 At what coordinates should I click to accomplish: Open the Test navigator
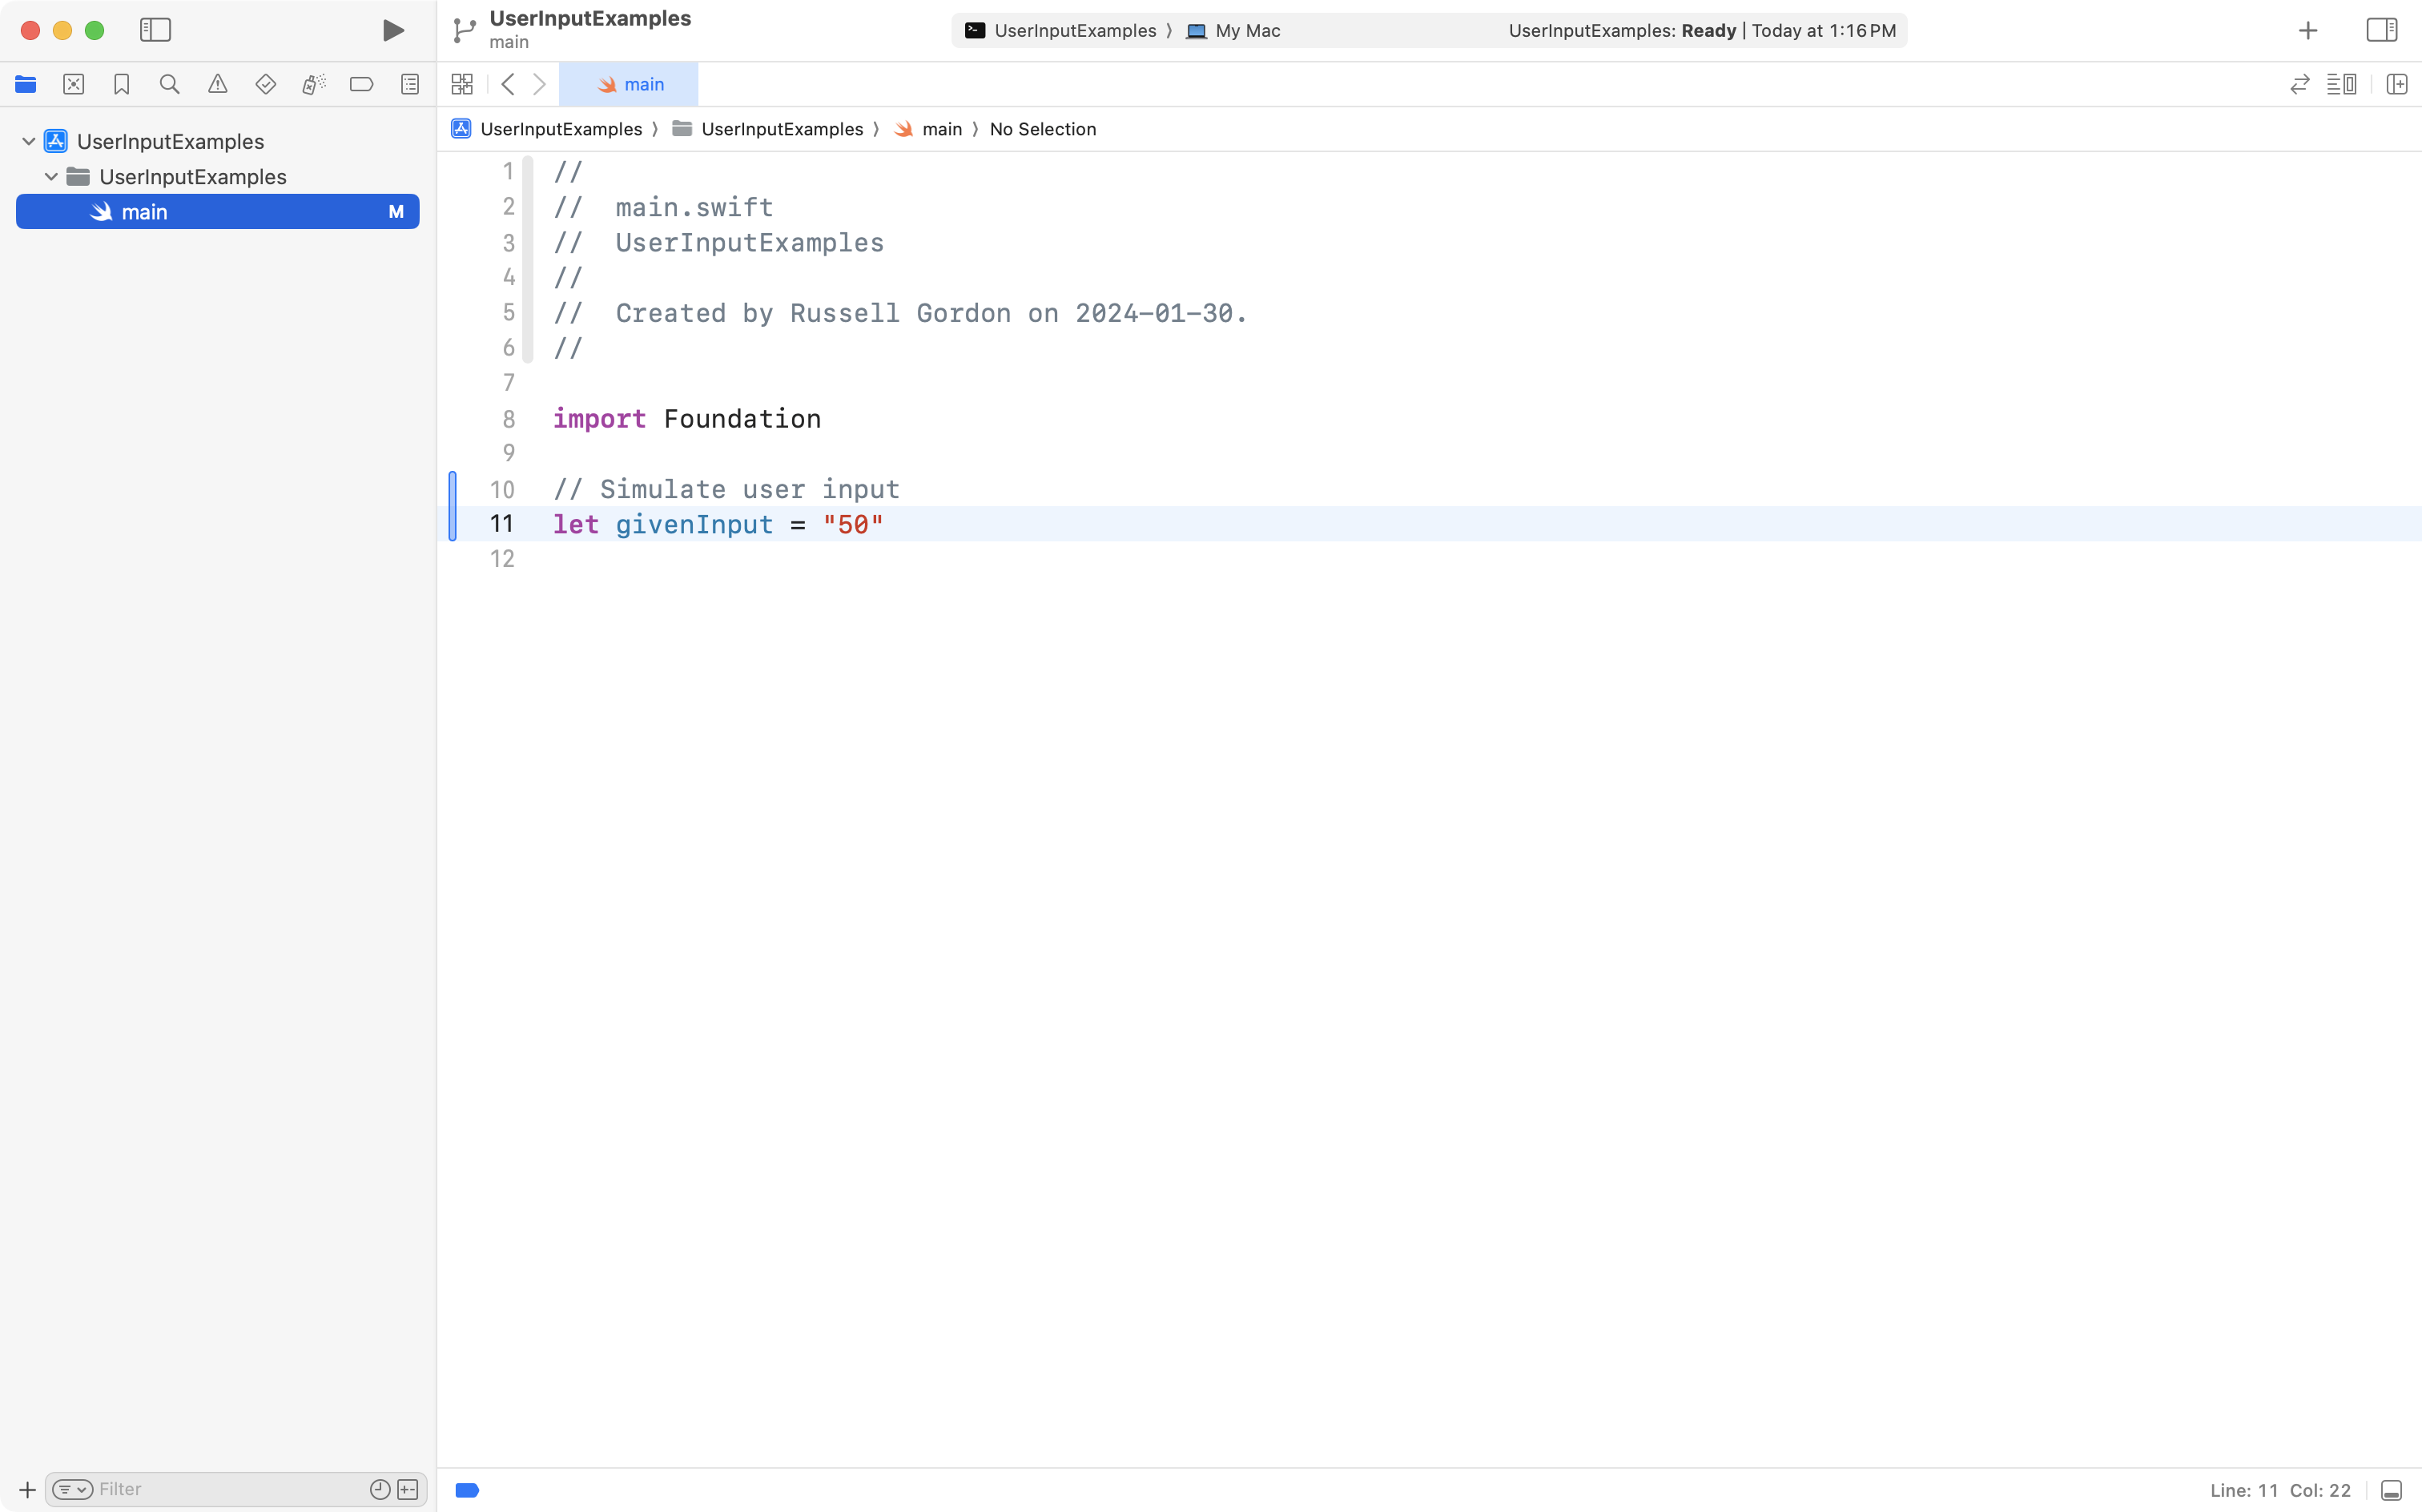click(x=266, y=84)
